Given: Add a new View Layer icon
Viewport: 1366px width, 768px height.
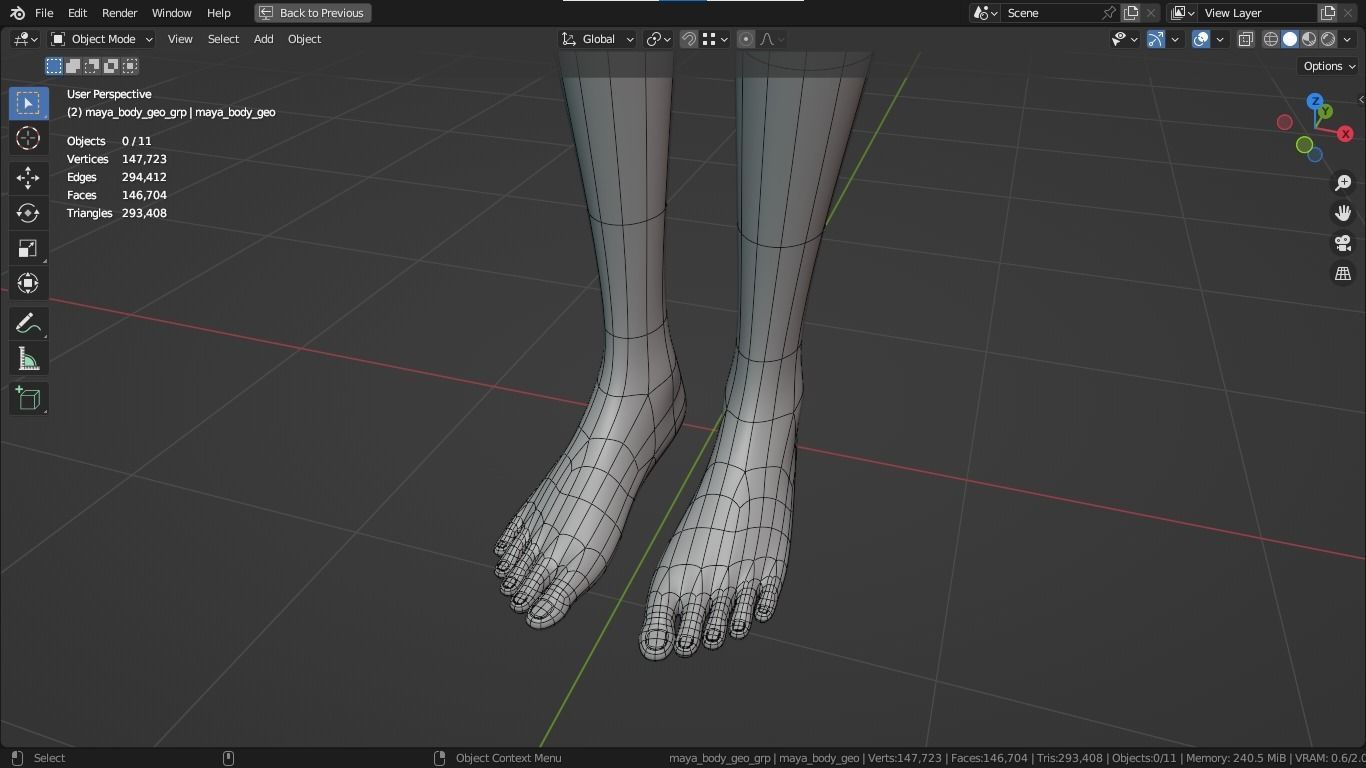Looking at the screenshot, I should pos(1328,13).
